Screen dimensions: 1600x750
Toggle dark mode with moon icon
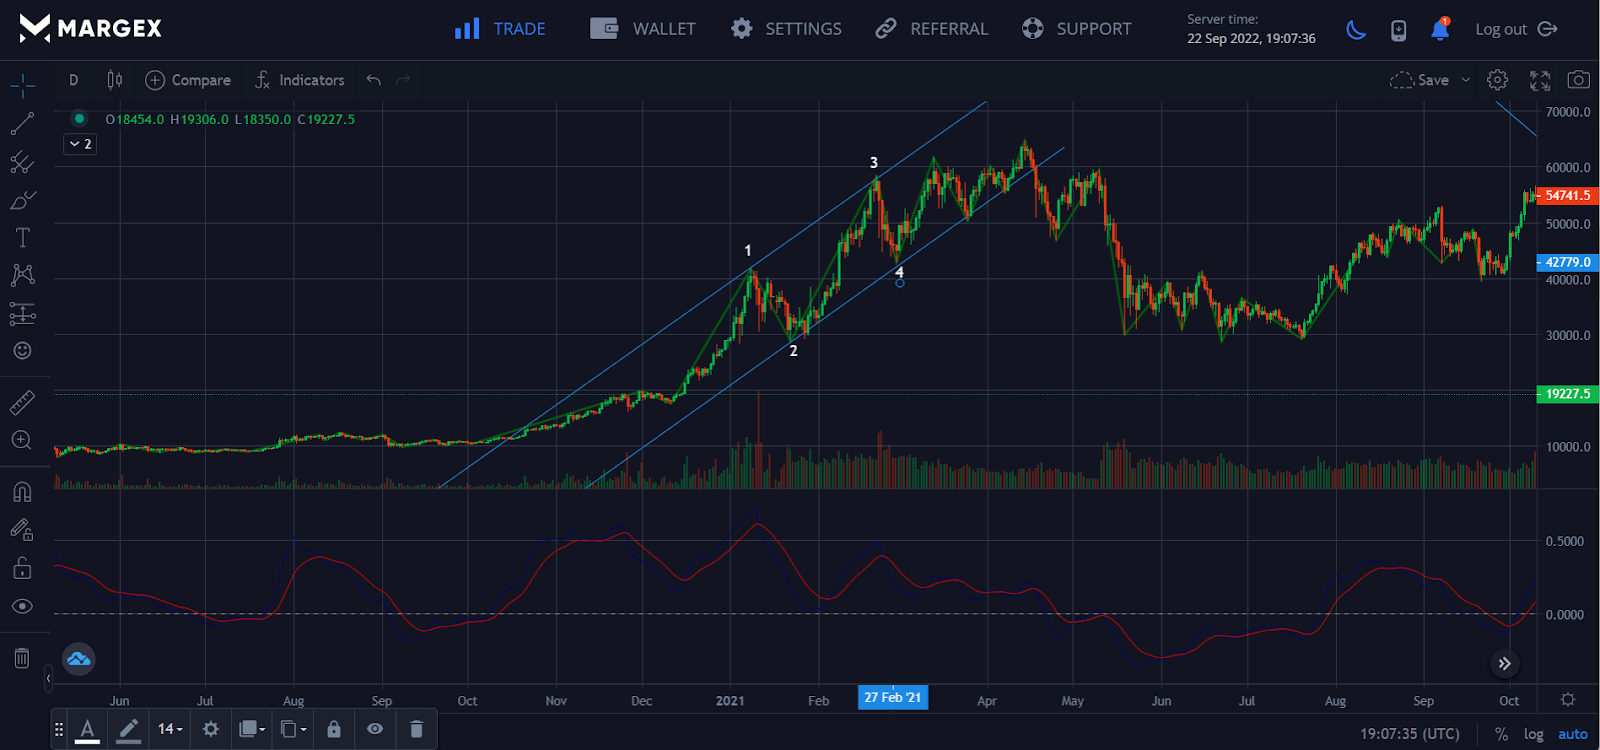[1356, 30]
